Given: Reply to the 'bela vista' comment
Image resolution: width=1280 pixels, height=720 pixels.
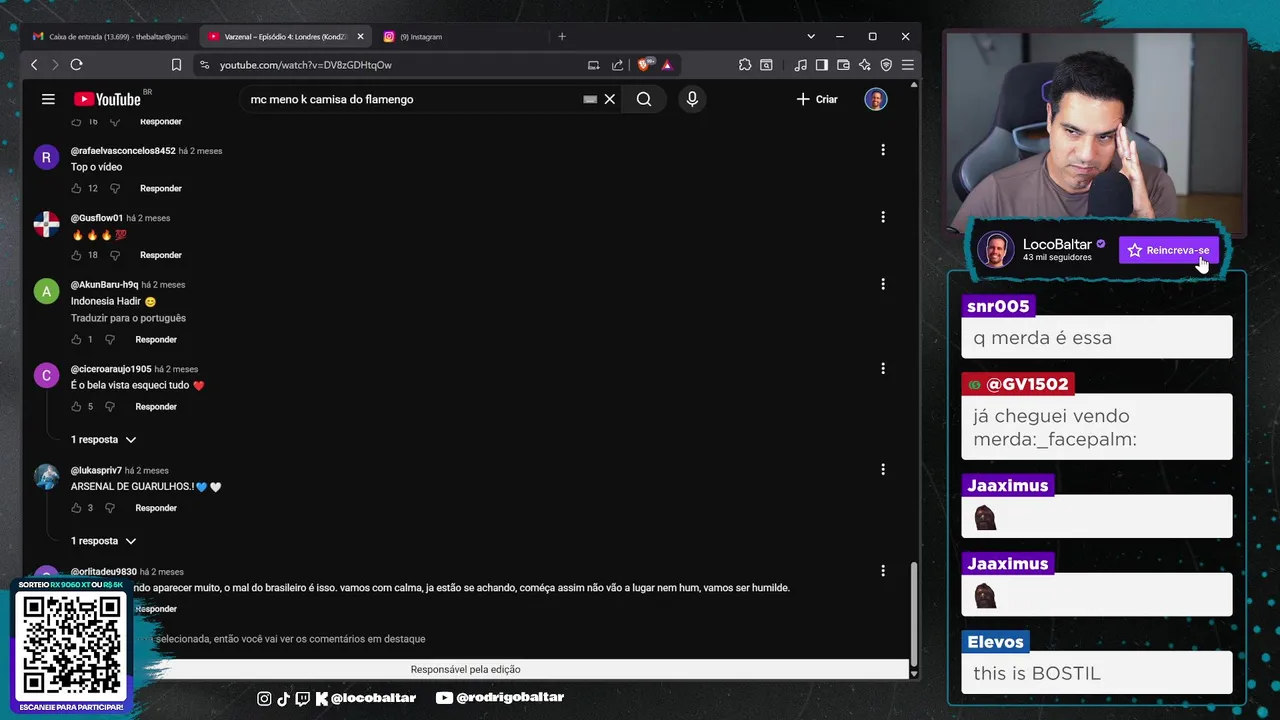Looking at the screenshot, I should click(156, 406).
